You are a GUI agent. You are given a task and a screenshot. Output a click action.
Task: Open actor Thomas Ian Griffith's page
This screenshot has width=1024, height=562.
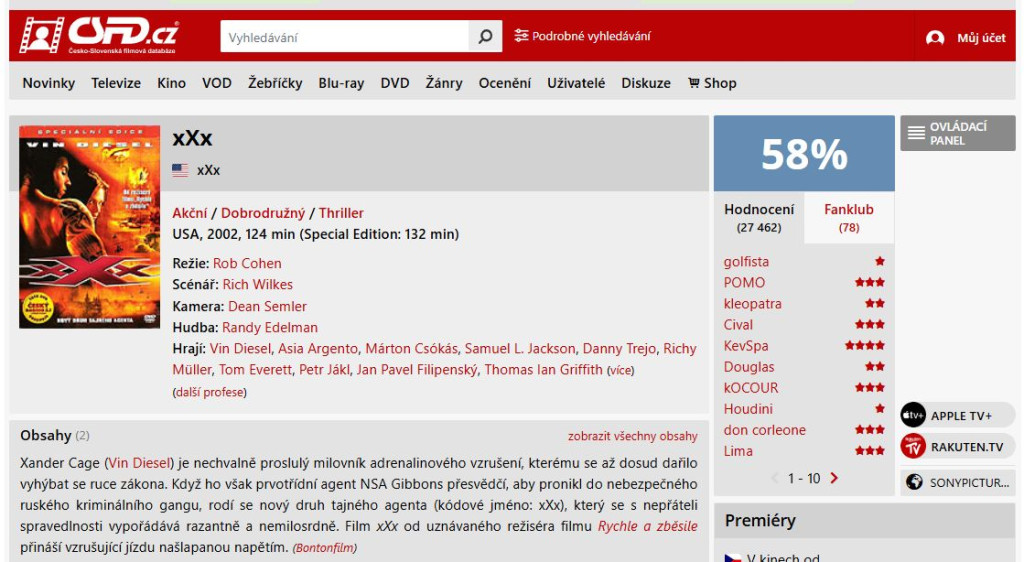click(x=543, y=369)
